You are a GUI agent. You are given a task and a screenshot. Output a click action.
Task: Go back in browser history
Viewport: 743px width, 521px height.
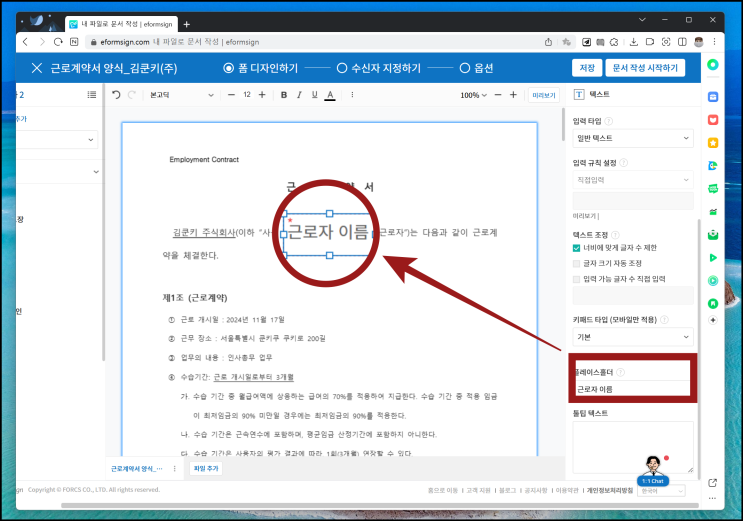(x=25, y=42)
